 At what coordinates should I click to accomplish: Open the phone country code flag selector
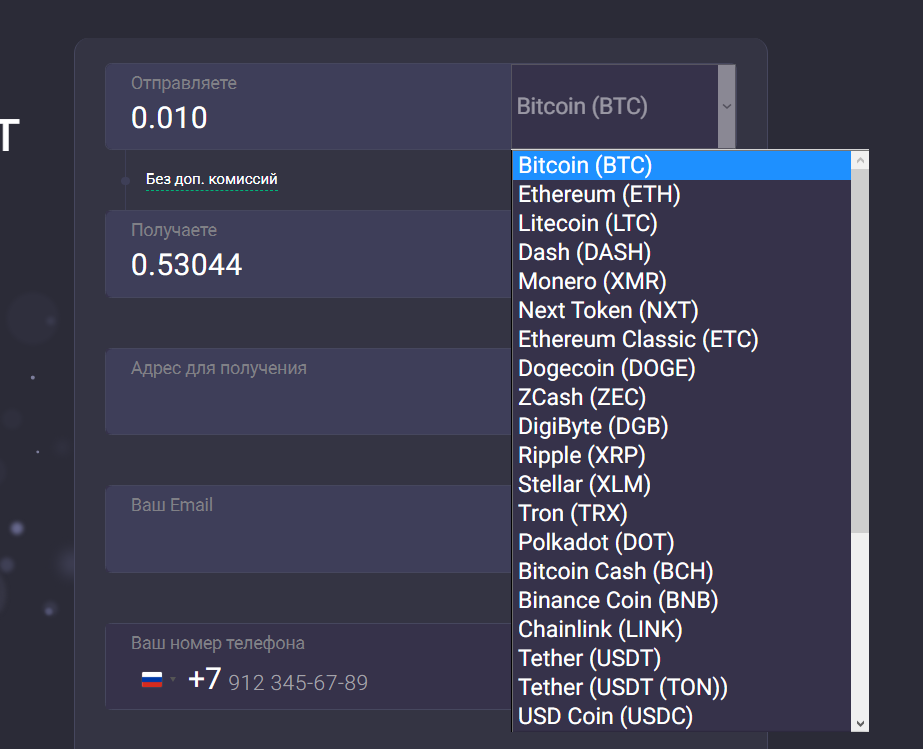[158, 680]
